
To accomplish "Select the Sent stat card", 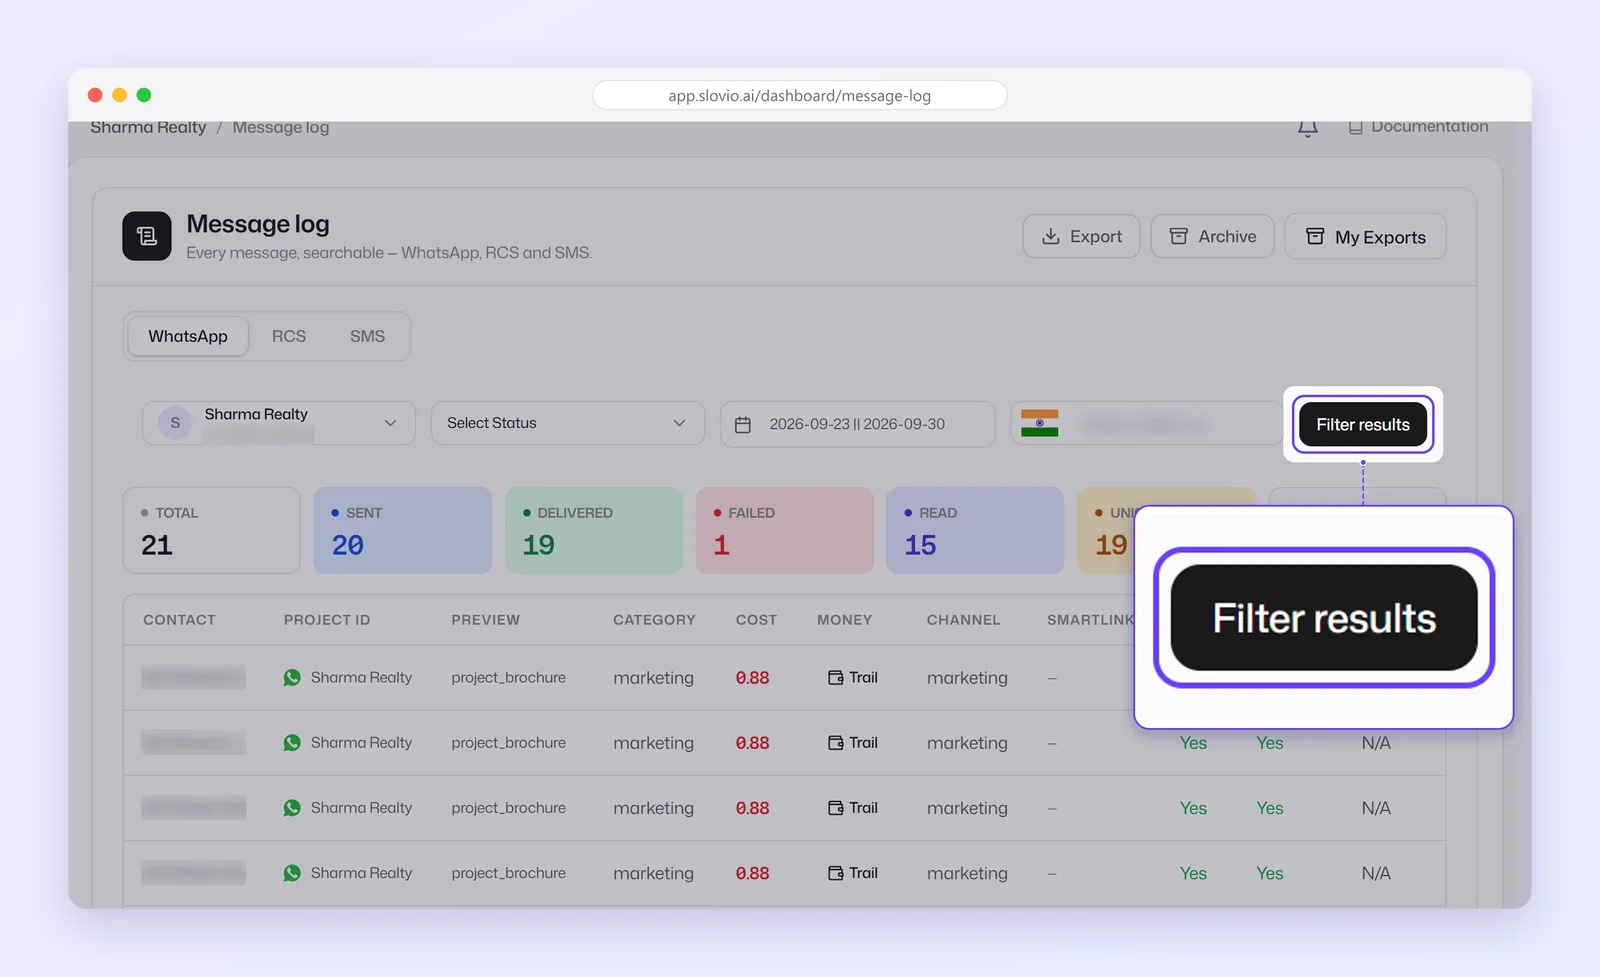I will click(403, 531).
